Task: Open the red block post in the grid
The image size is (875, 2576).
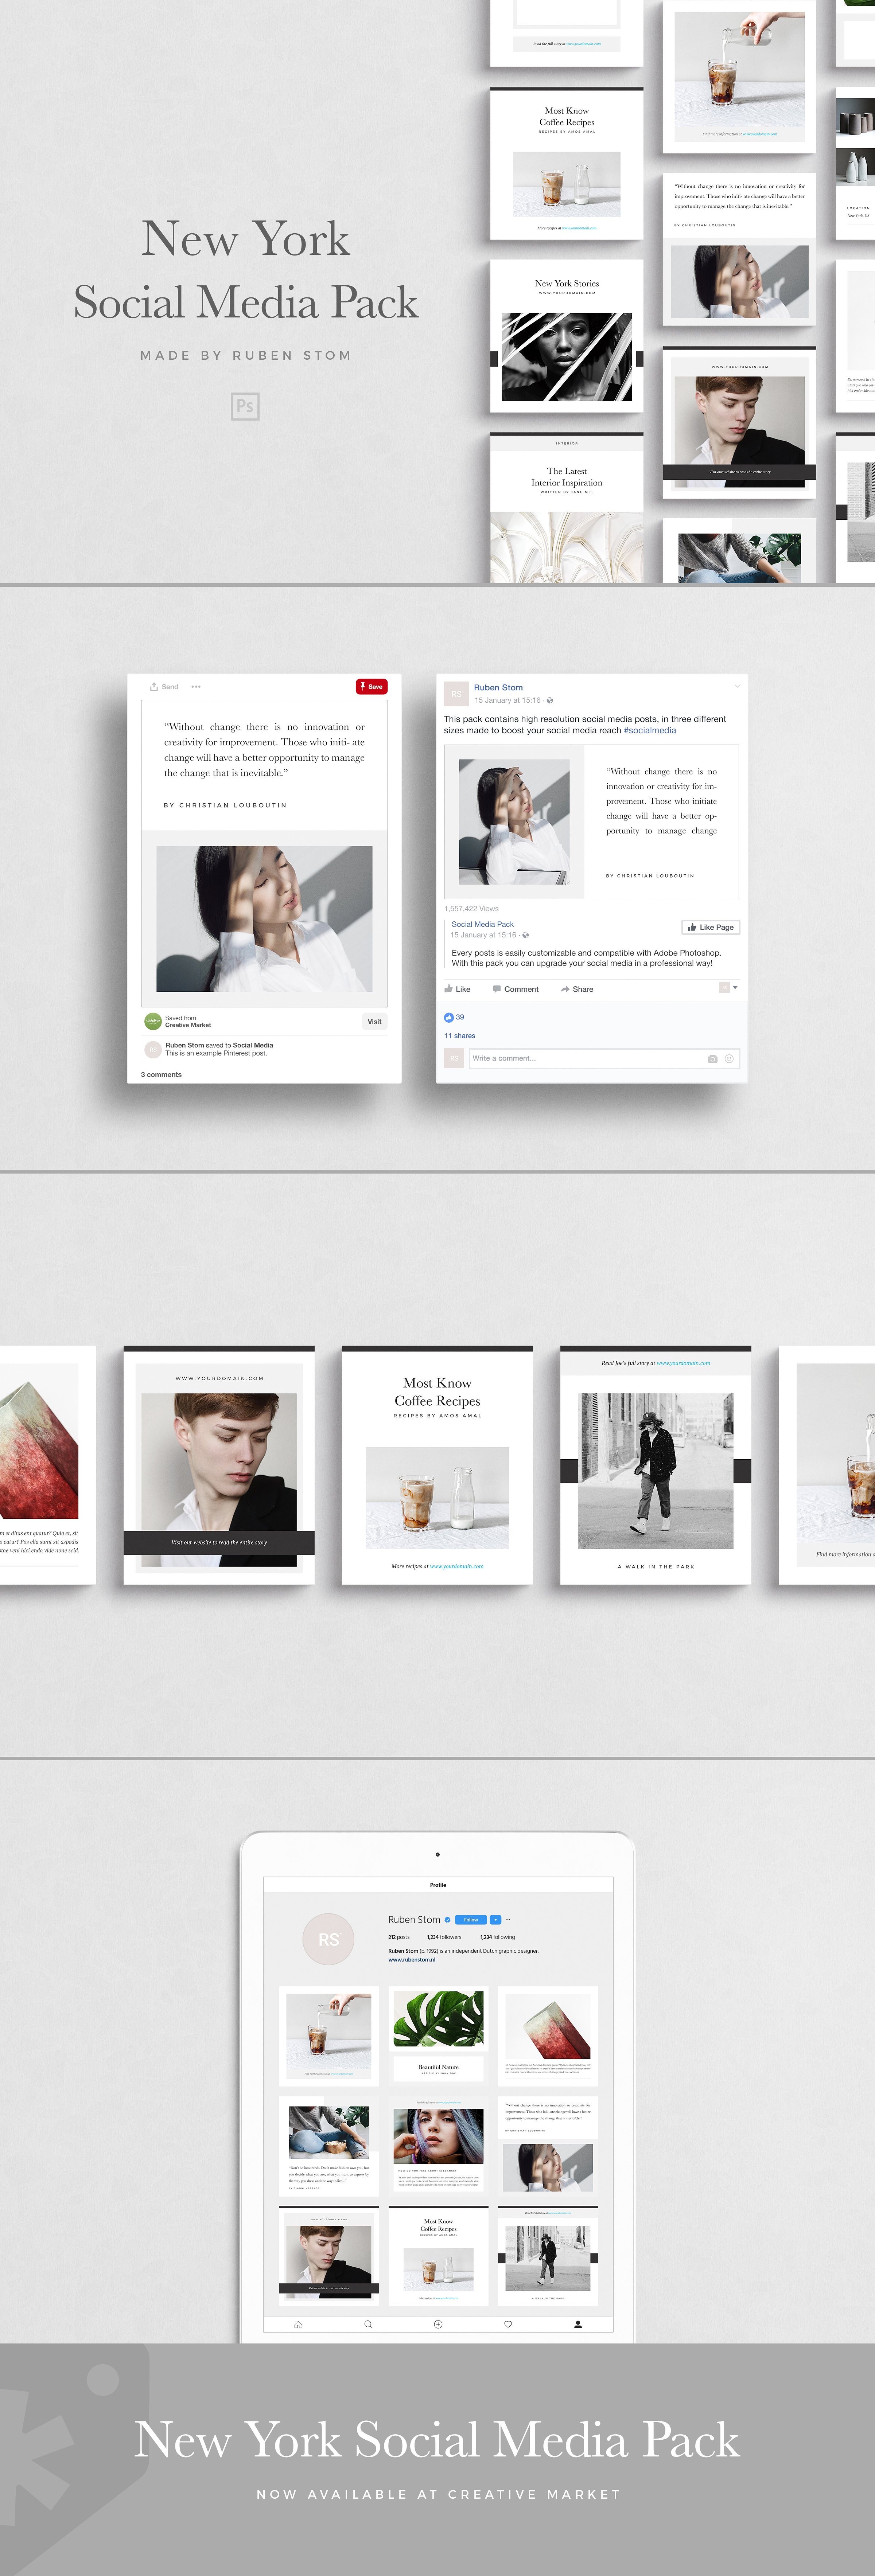Action: coord(548,2036)
